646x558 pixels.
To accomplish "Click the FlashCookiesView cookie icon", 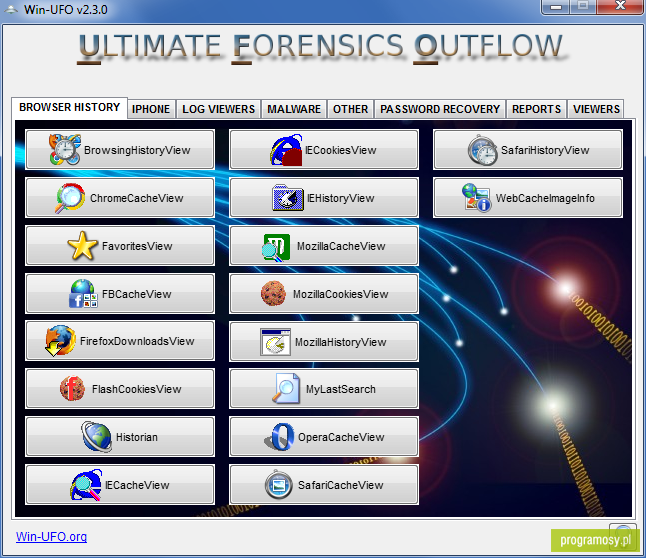I will 73,388.
